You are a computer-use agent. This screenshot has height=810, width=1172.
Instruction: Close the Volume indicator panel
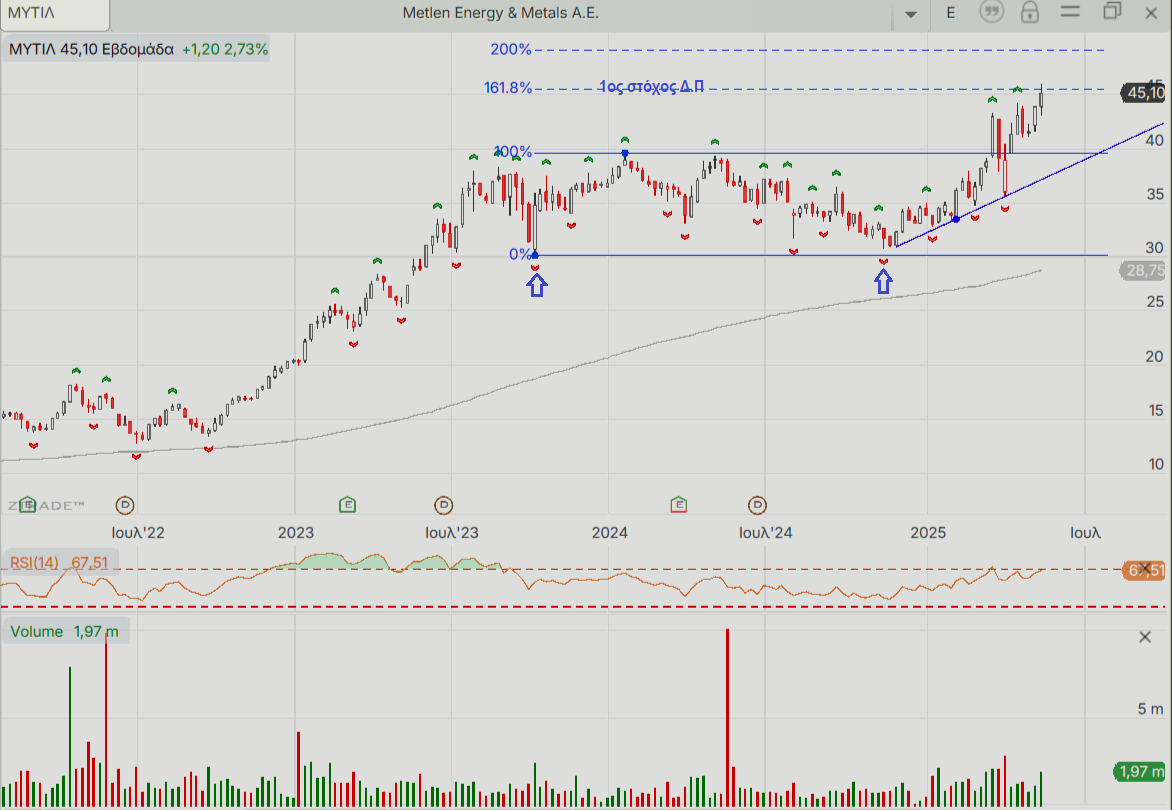pos(1145,637)
